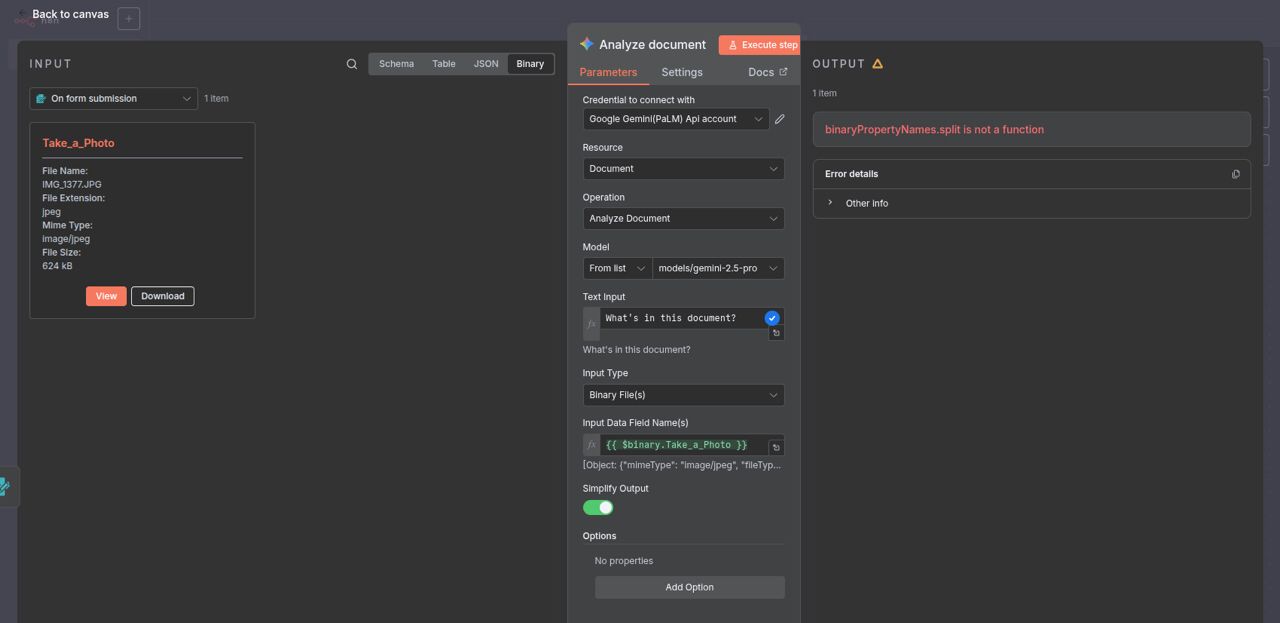Screen dimensions: 1280x623
Task: Copy error details using the copy icon
Action: (1235, 174)
